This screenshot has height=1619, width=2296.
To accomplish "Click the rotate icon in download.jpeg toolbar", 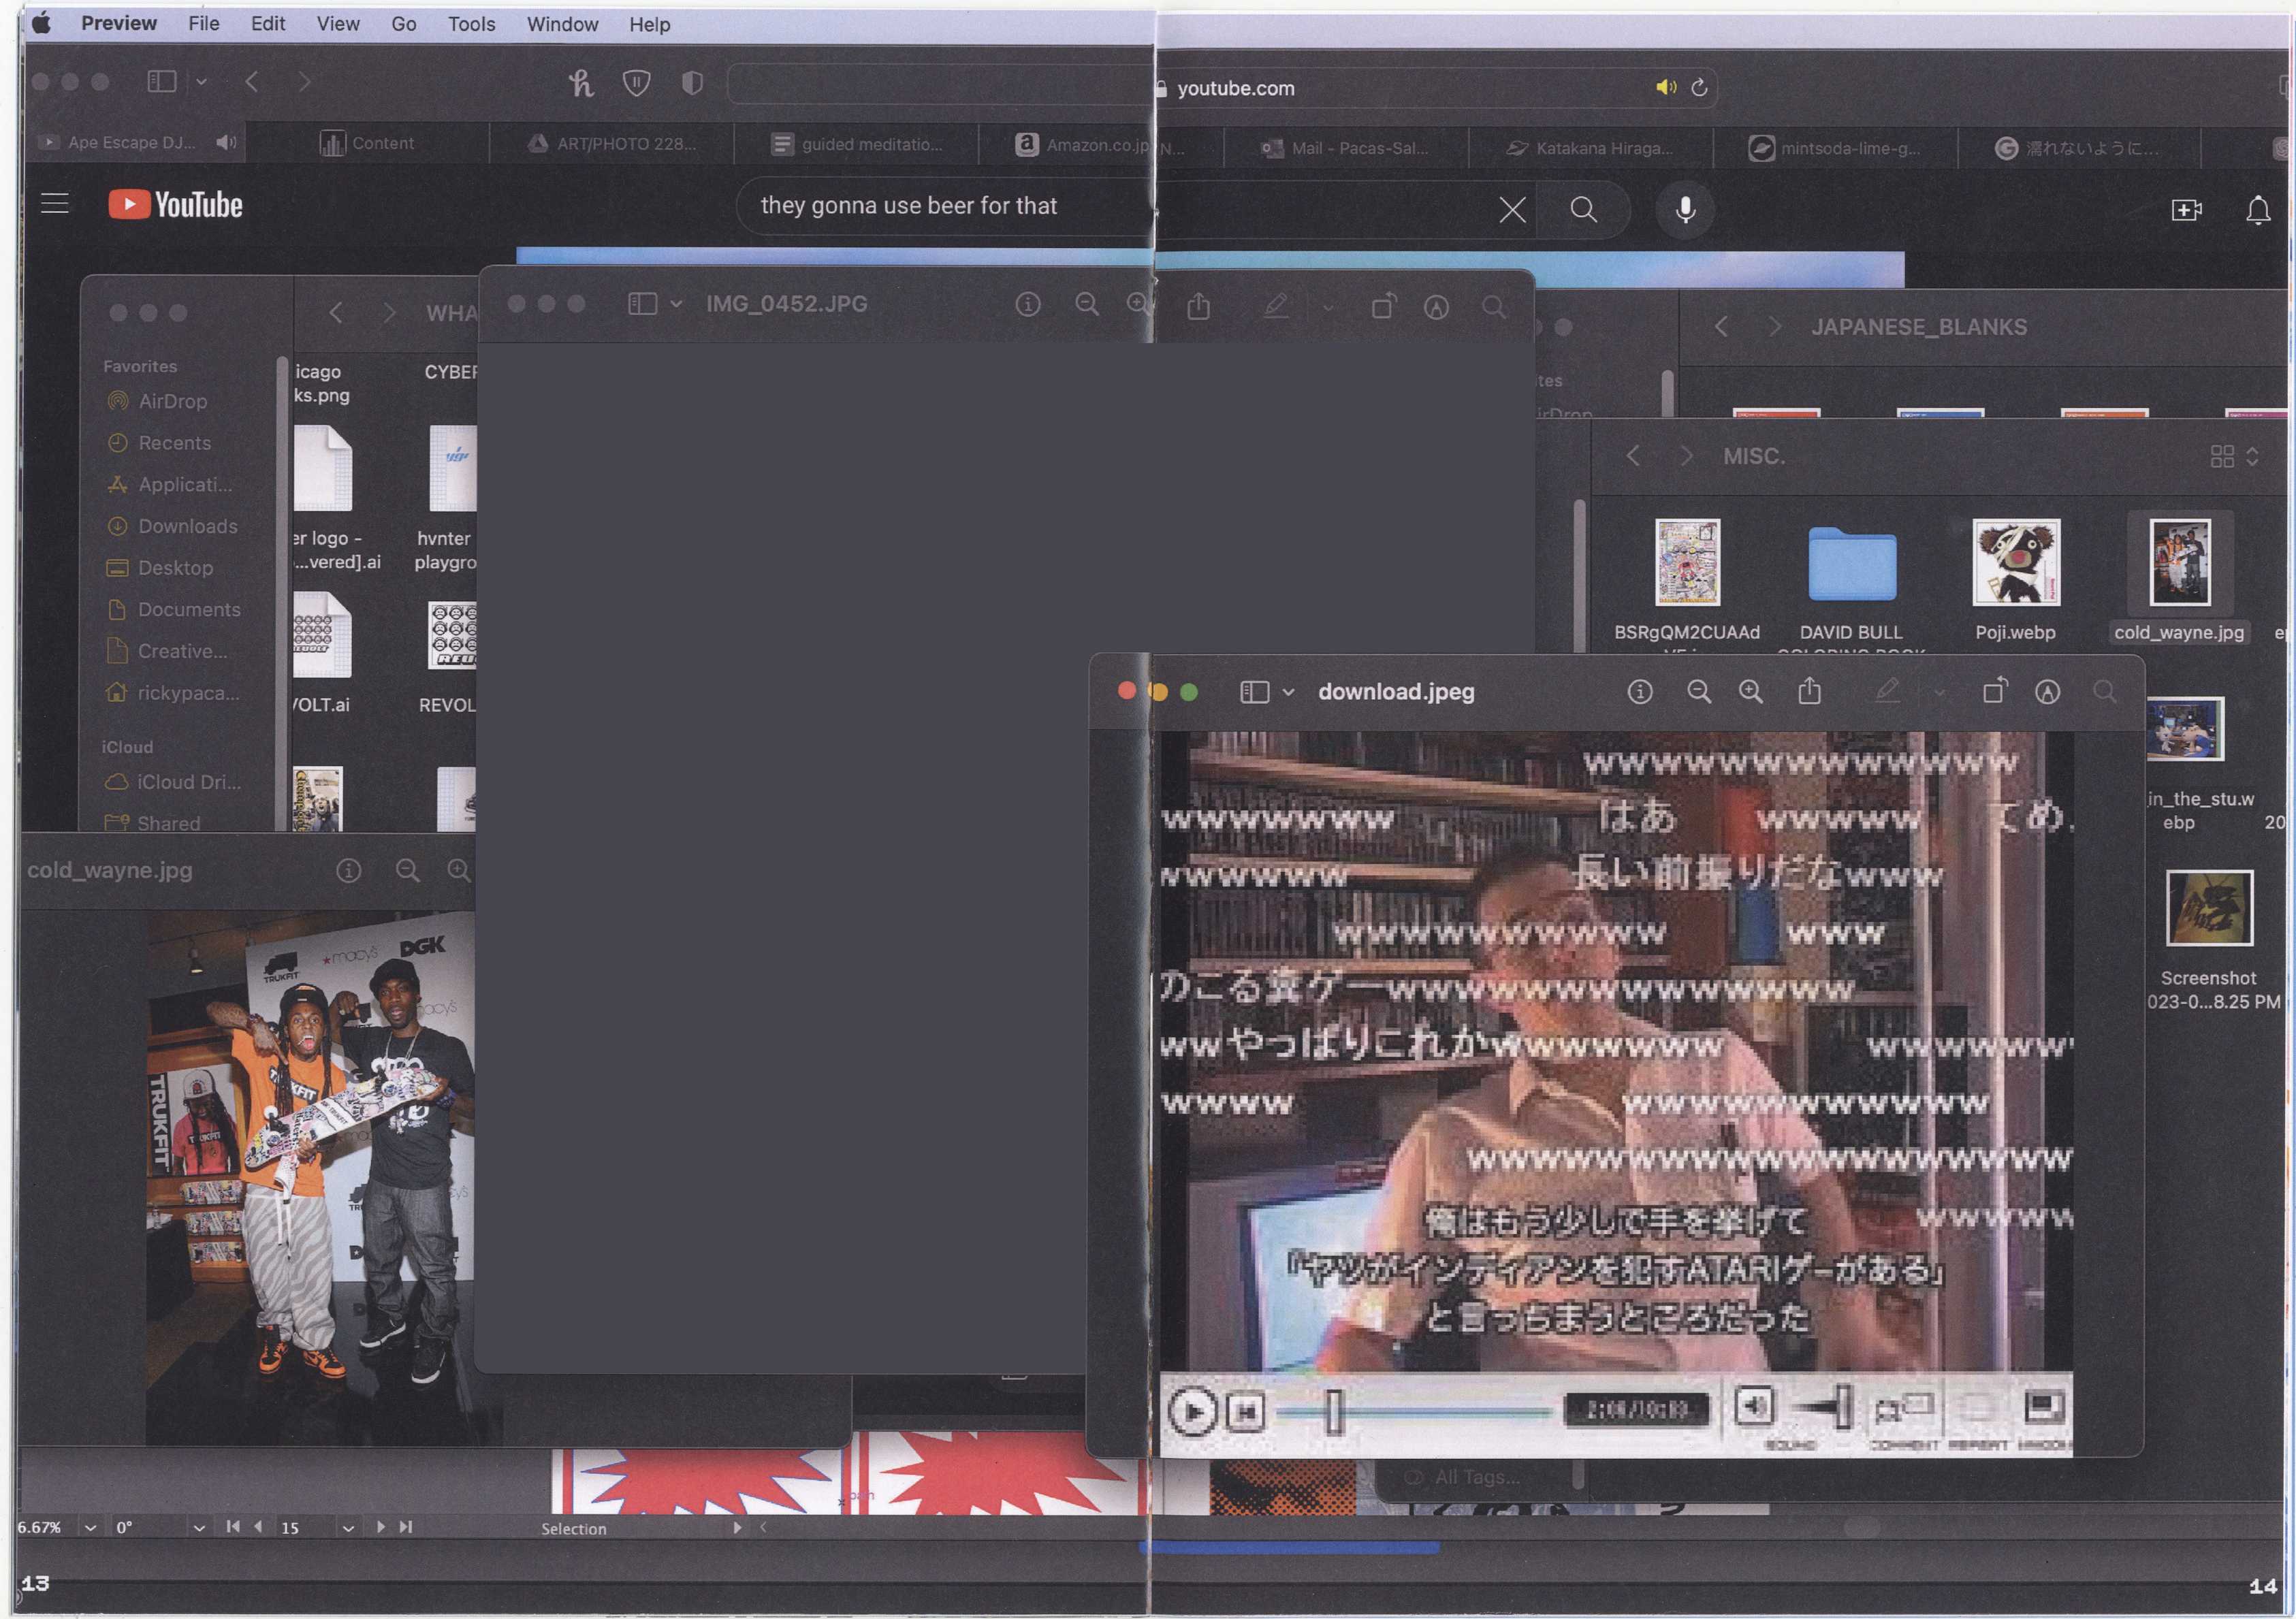I will point(1993,691).
